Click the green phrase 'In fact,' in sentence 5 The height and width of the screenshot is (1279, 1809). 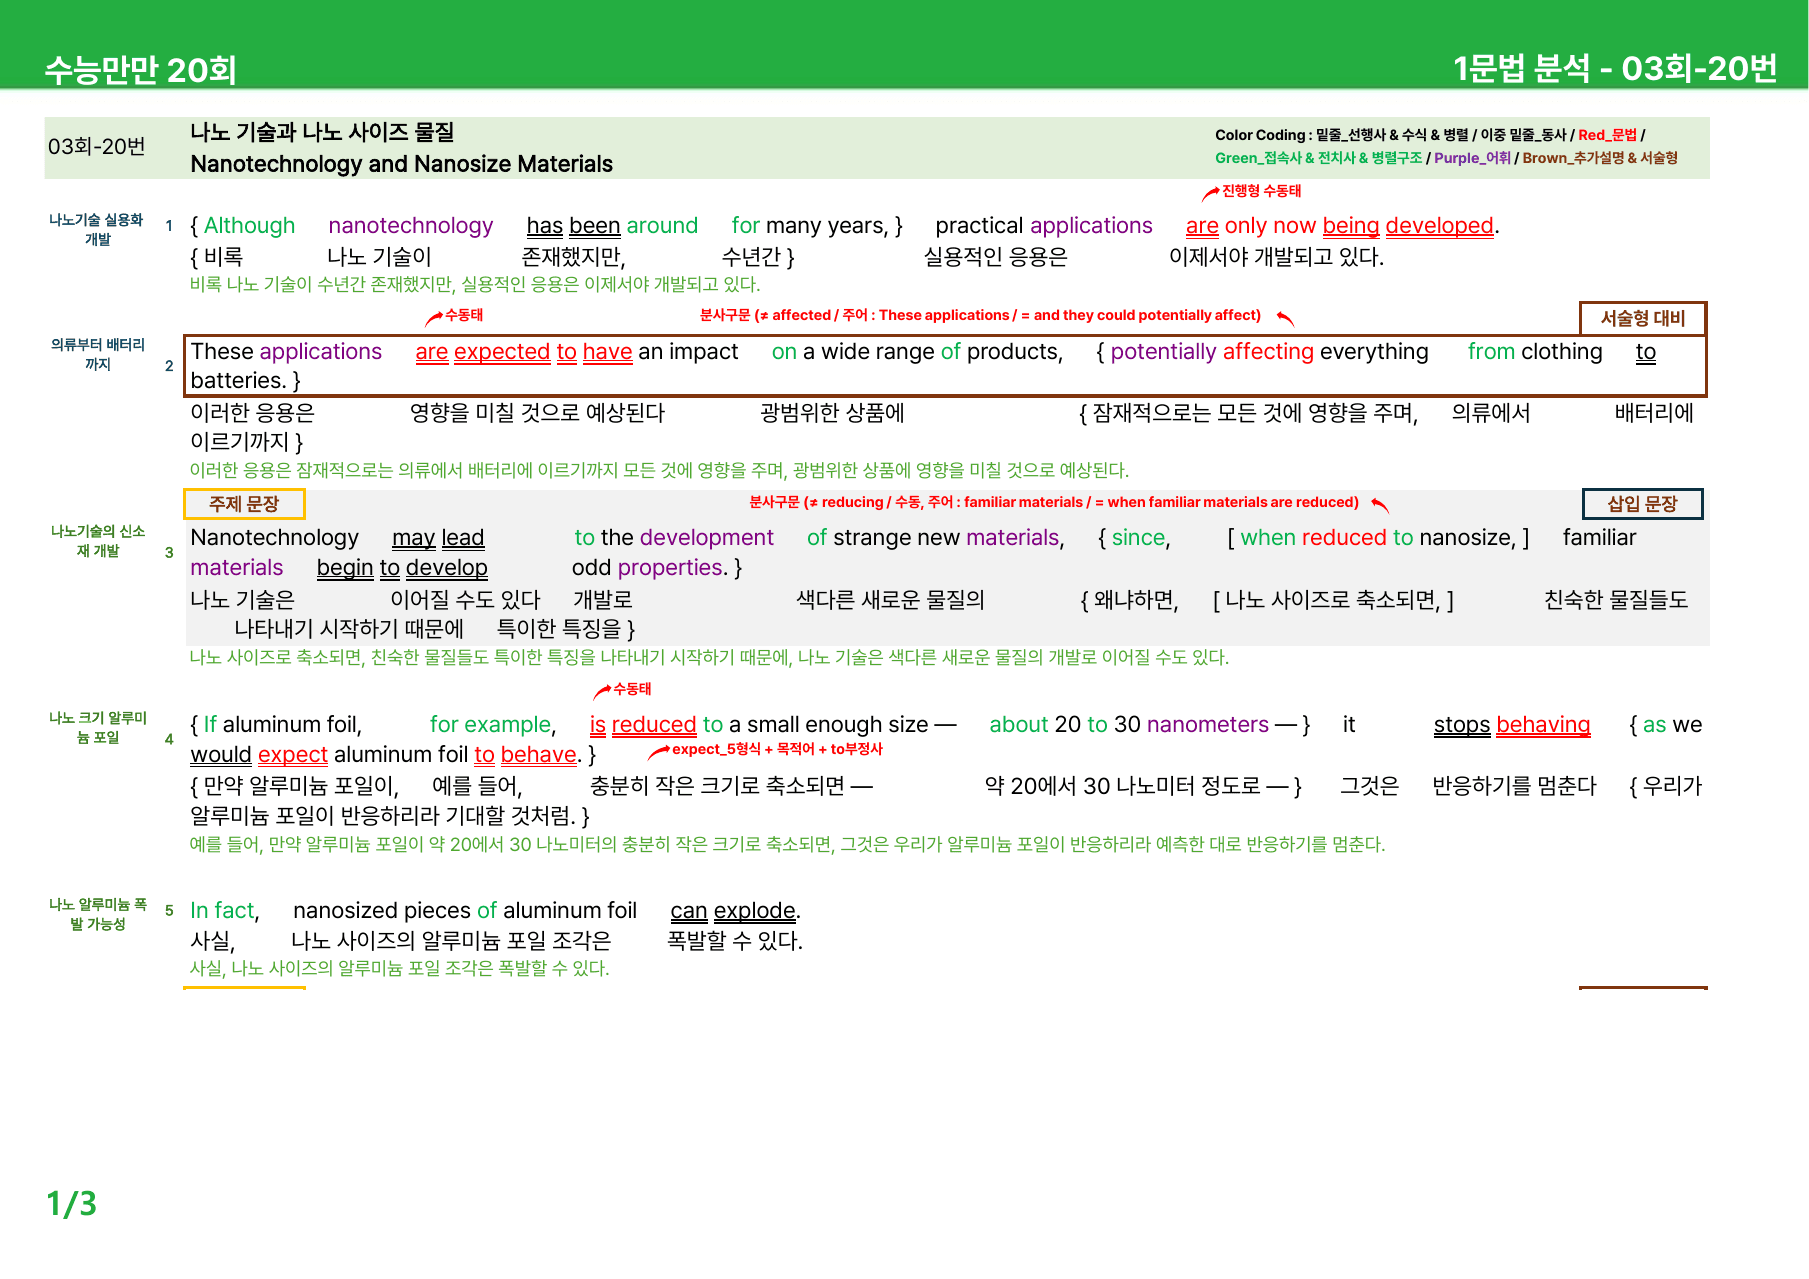click(x=225, y=911)
